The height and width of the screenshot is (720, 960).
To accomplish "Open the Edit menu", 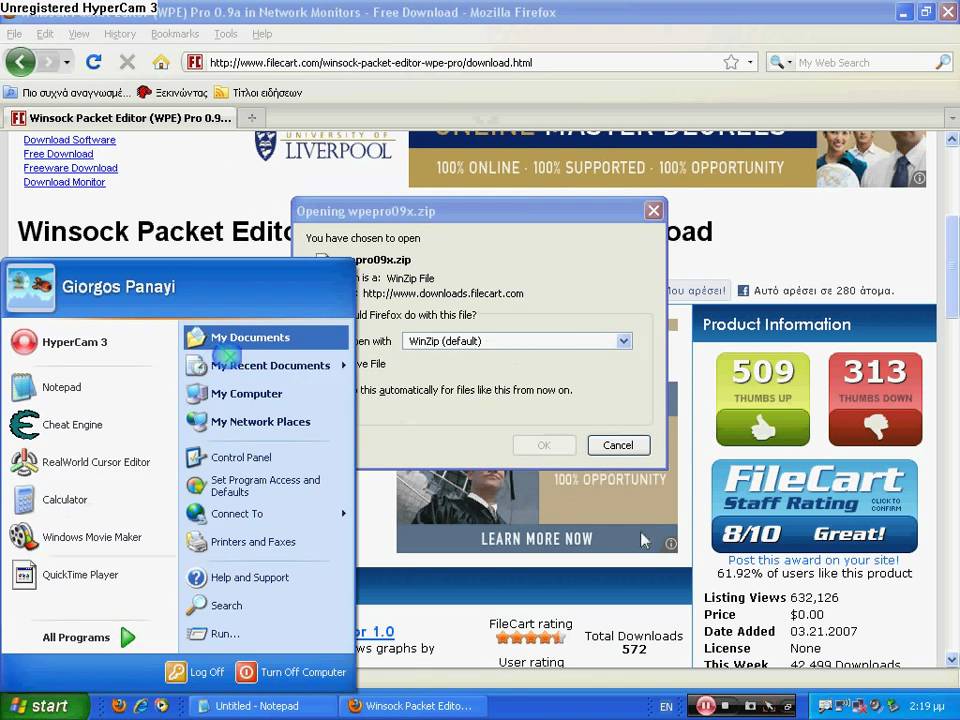I will 45,34.
